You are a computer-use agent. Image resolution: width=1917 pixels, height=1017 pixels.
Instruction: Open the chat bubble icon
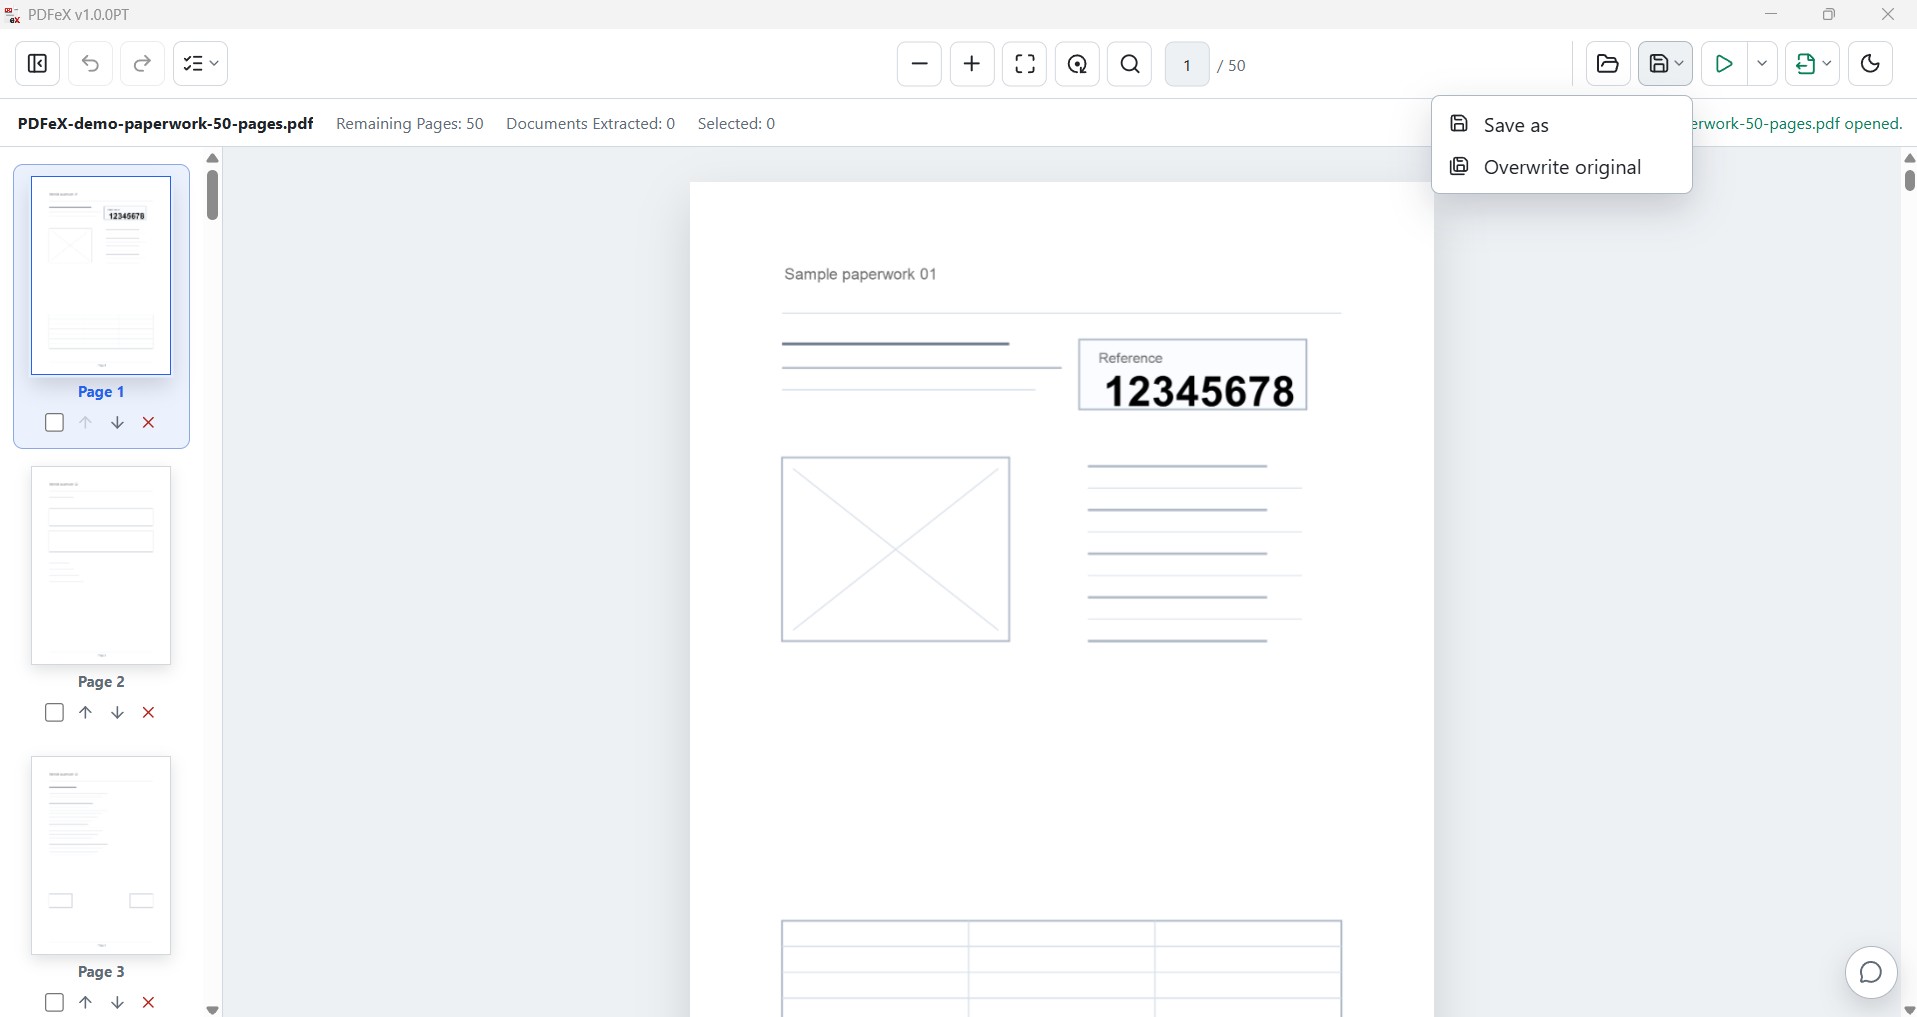1871,972
